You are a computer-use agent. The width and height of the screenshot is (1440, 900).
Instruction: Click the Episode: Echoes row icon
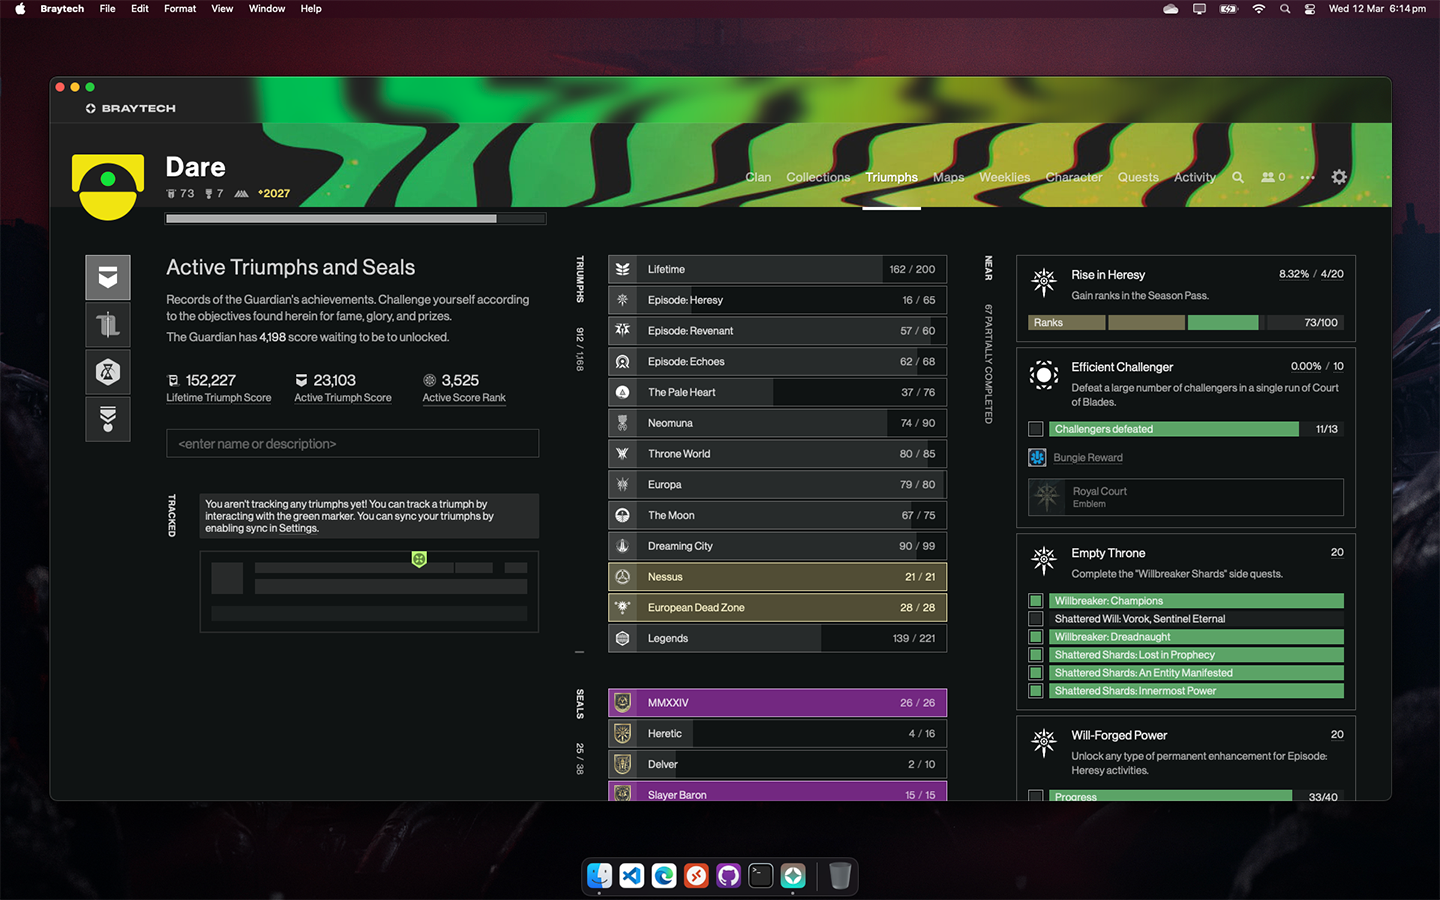(x=623, y=362)
